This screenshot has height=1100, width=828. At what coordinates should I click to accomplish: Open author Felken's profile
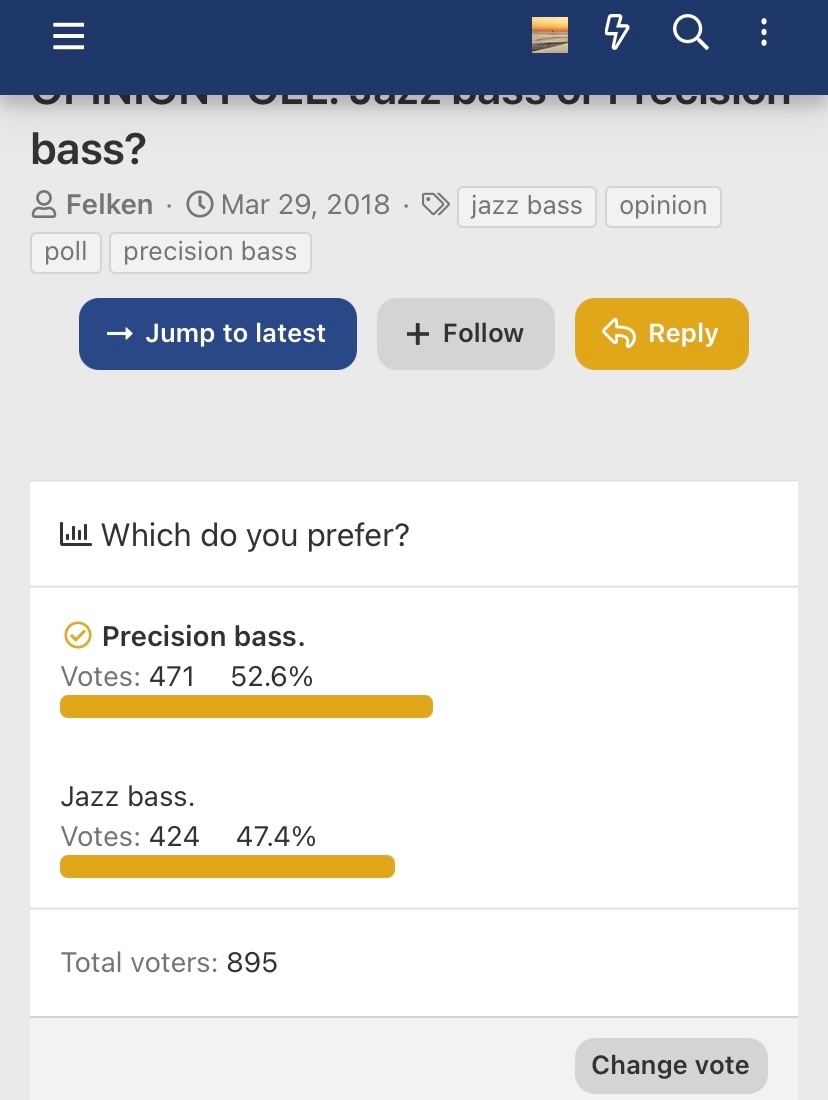pos(109,205)
